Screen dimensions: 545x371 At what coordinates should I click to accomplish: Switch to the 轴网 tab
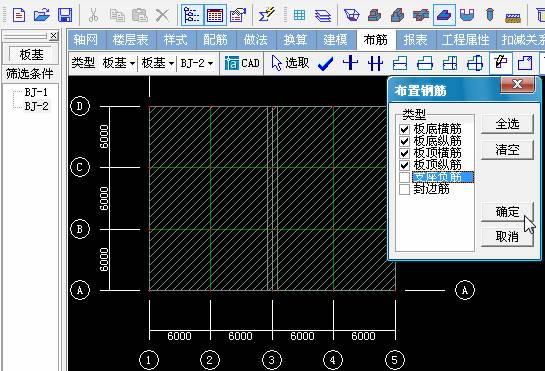(87, 40)
